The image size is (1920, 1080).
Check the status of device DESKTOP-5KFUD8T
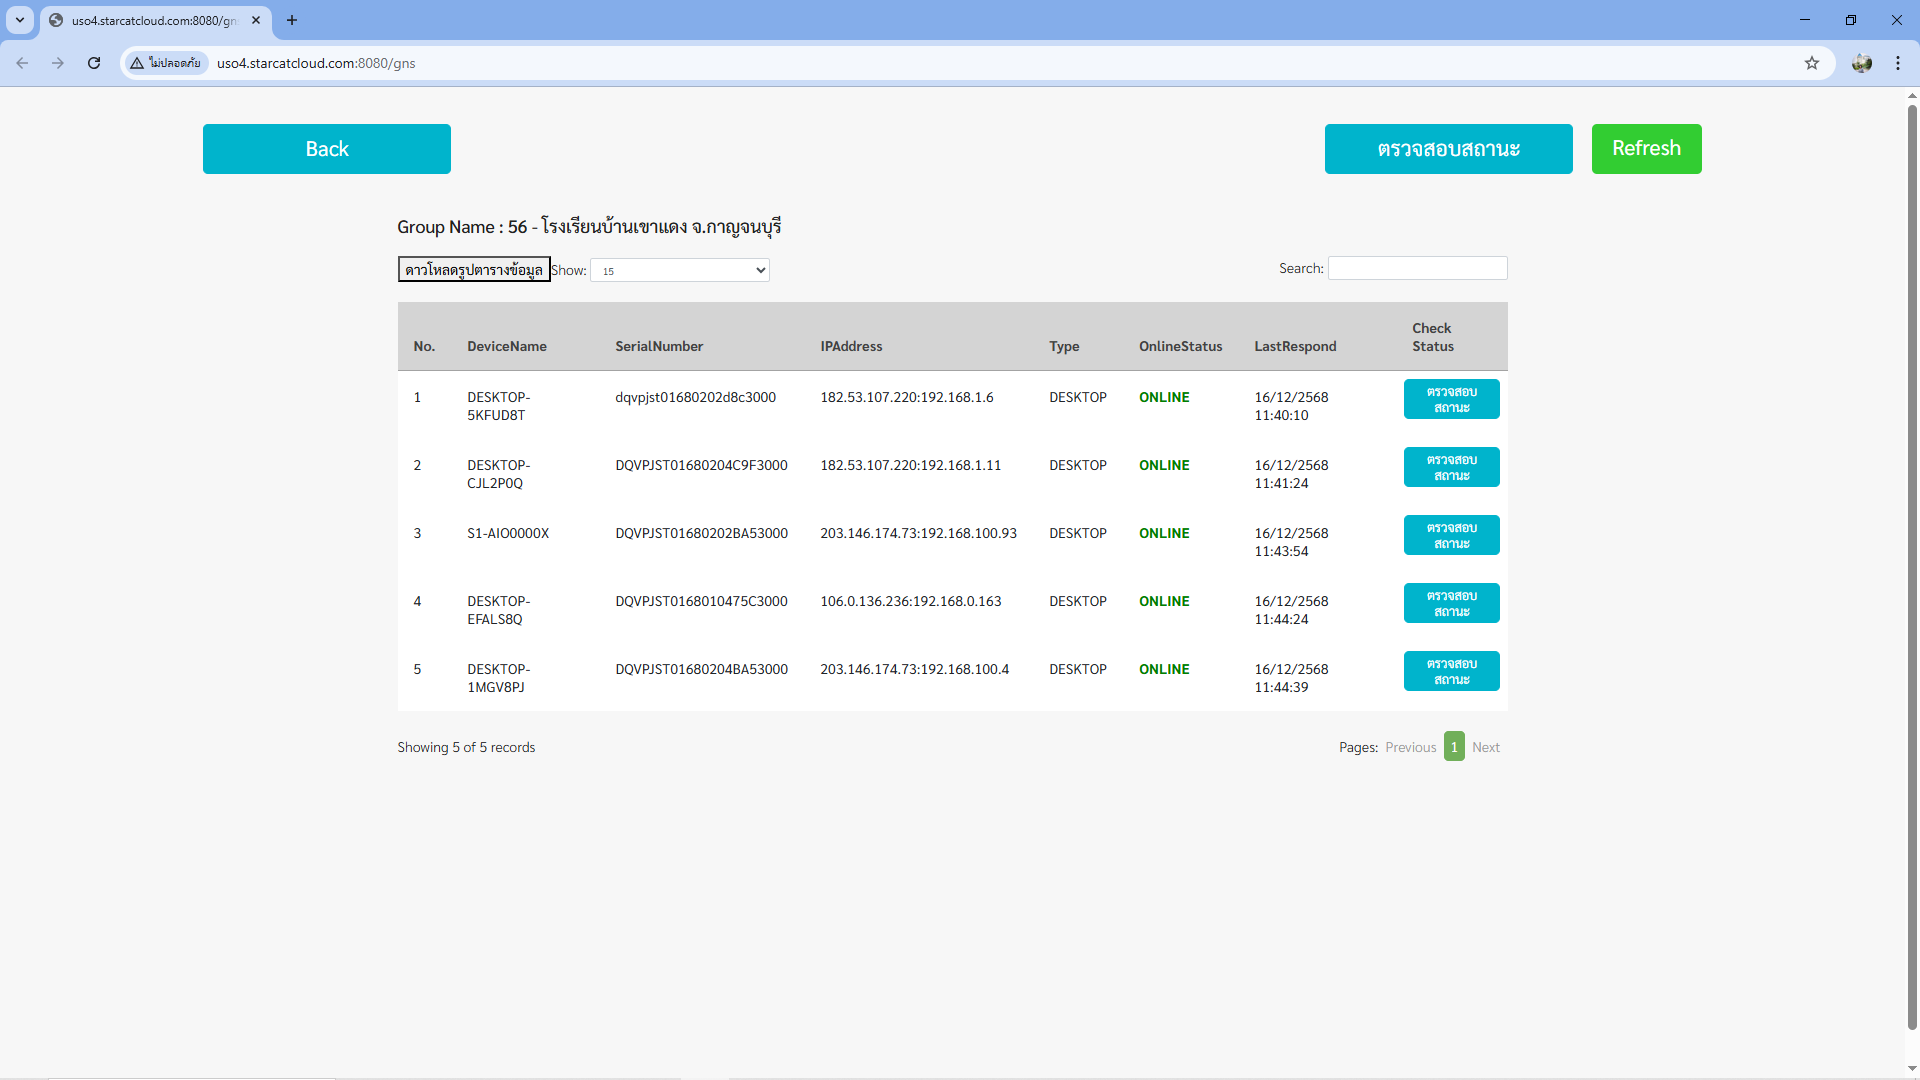pos(1451,399)
